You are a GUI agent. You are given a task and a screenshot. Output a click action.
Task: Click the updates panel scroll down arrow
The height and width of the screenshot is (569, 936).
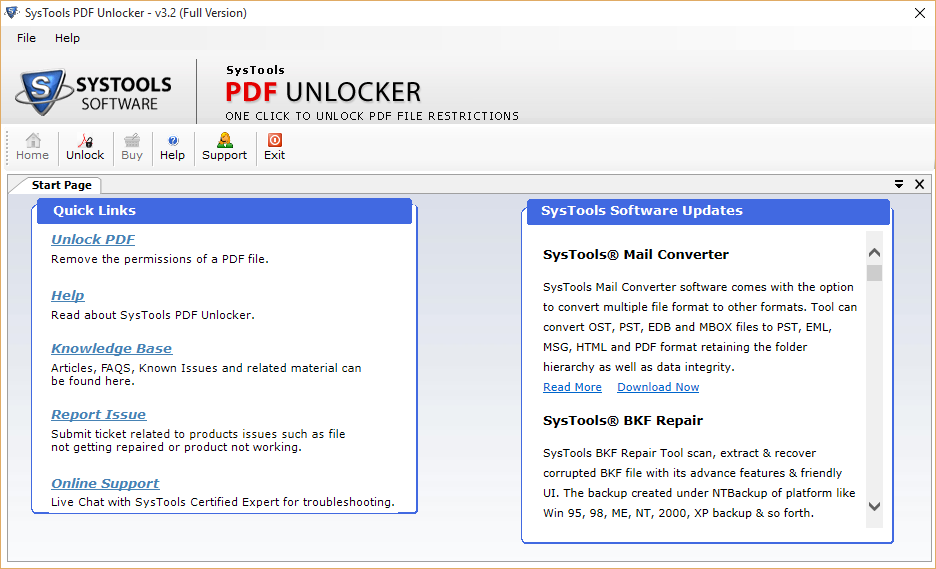coord(875,506)
